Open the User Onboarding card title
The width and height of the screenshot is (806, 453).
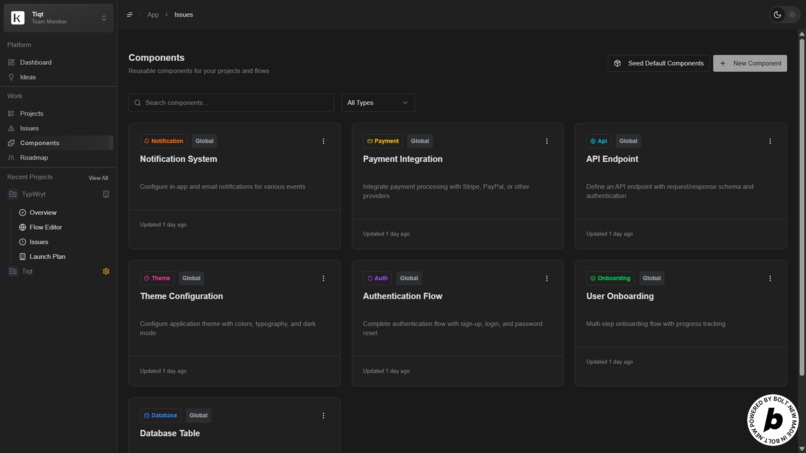(x=620, y=296)
